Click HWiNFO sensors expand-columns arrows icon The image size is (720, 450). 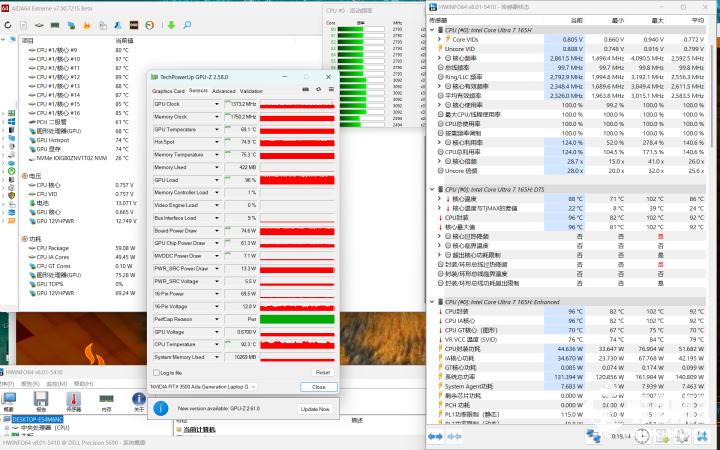coord(435,436)
